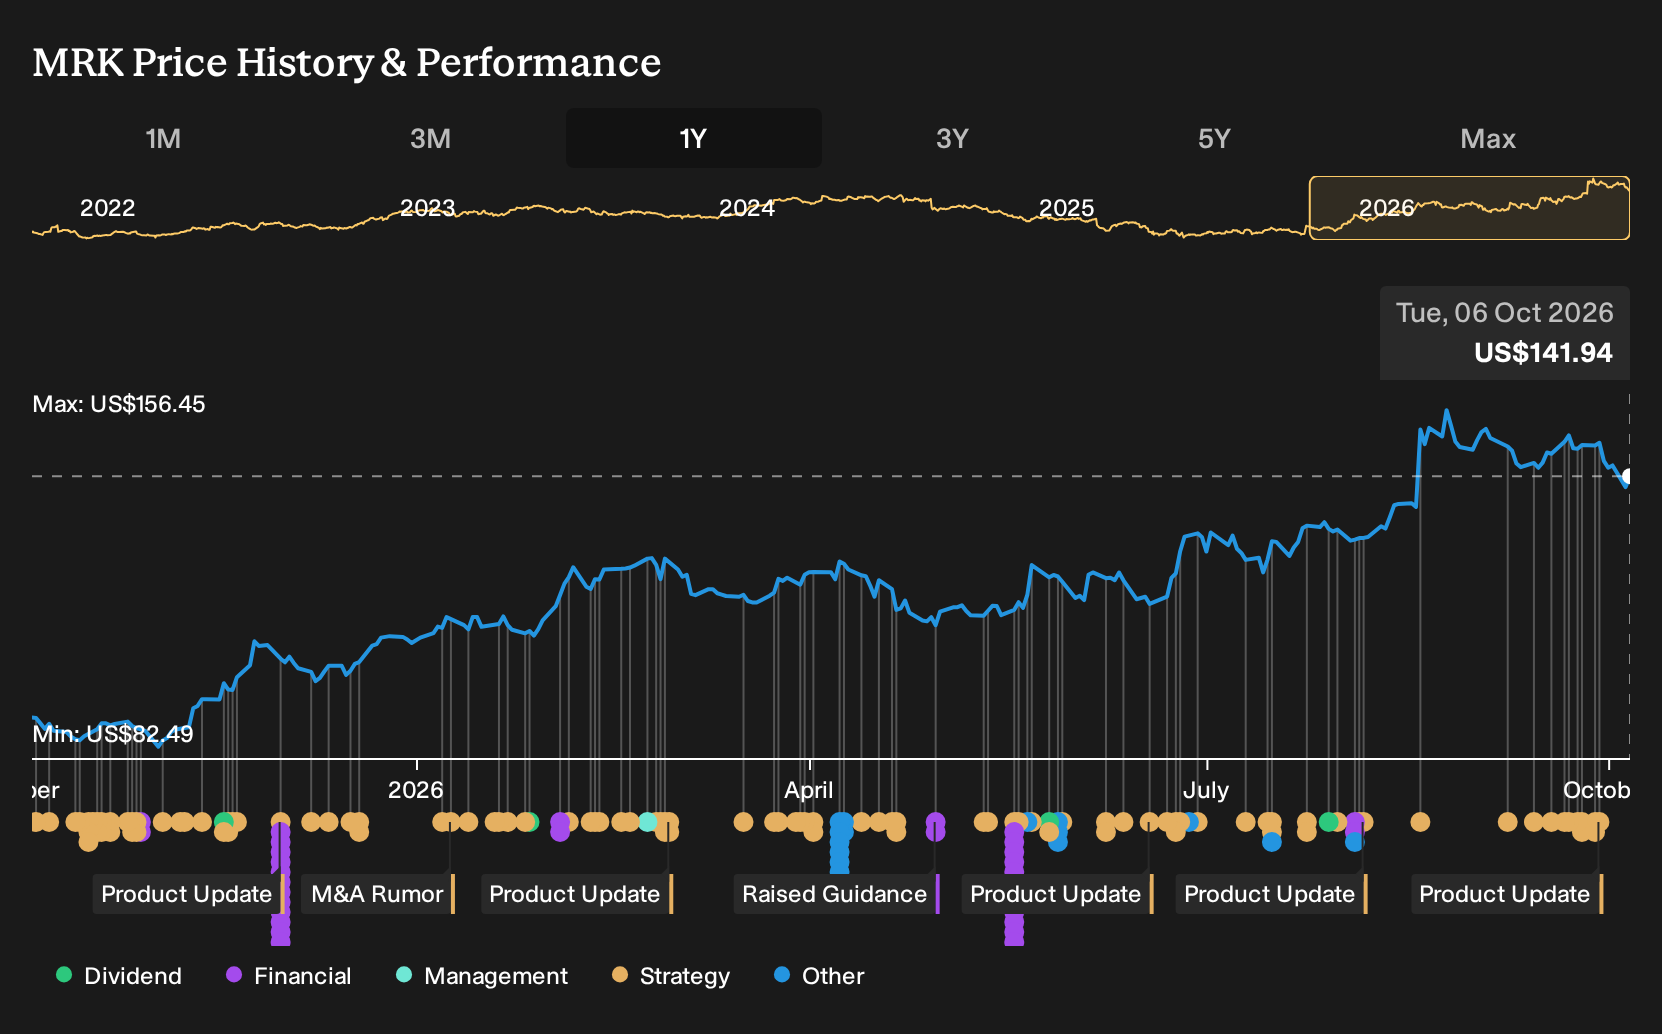Open the rightmost Product Update event label
Image resolution: width=1662 pixels, height=1034 pixels.
1506,894
